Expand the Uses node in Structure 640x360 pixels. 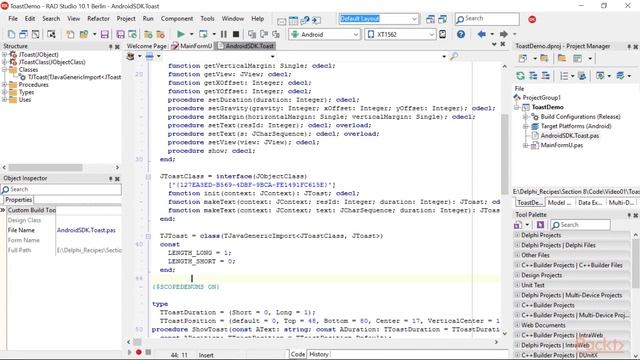click(x=4, y=100)
